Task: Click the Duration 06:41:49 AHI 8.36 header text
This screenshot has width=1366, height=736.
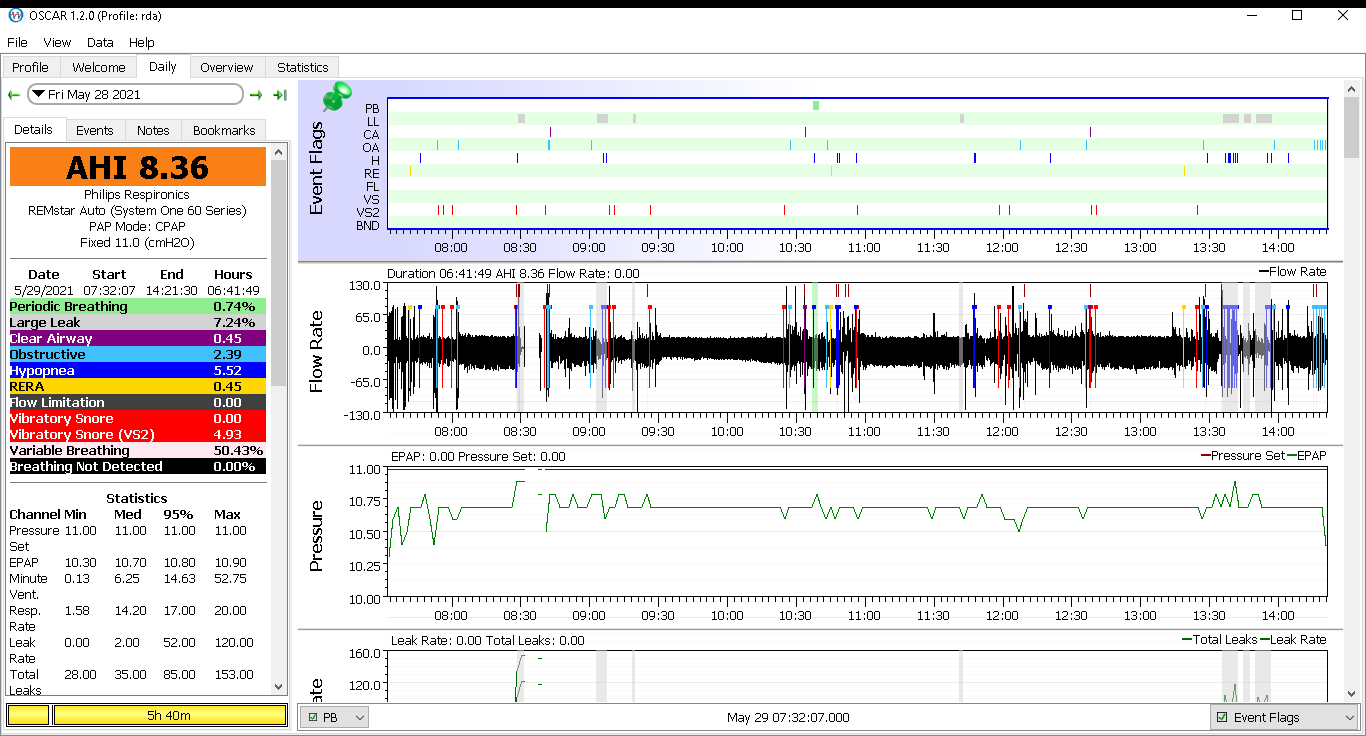Action: [513, 273]
